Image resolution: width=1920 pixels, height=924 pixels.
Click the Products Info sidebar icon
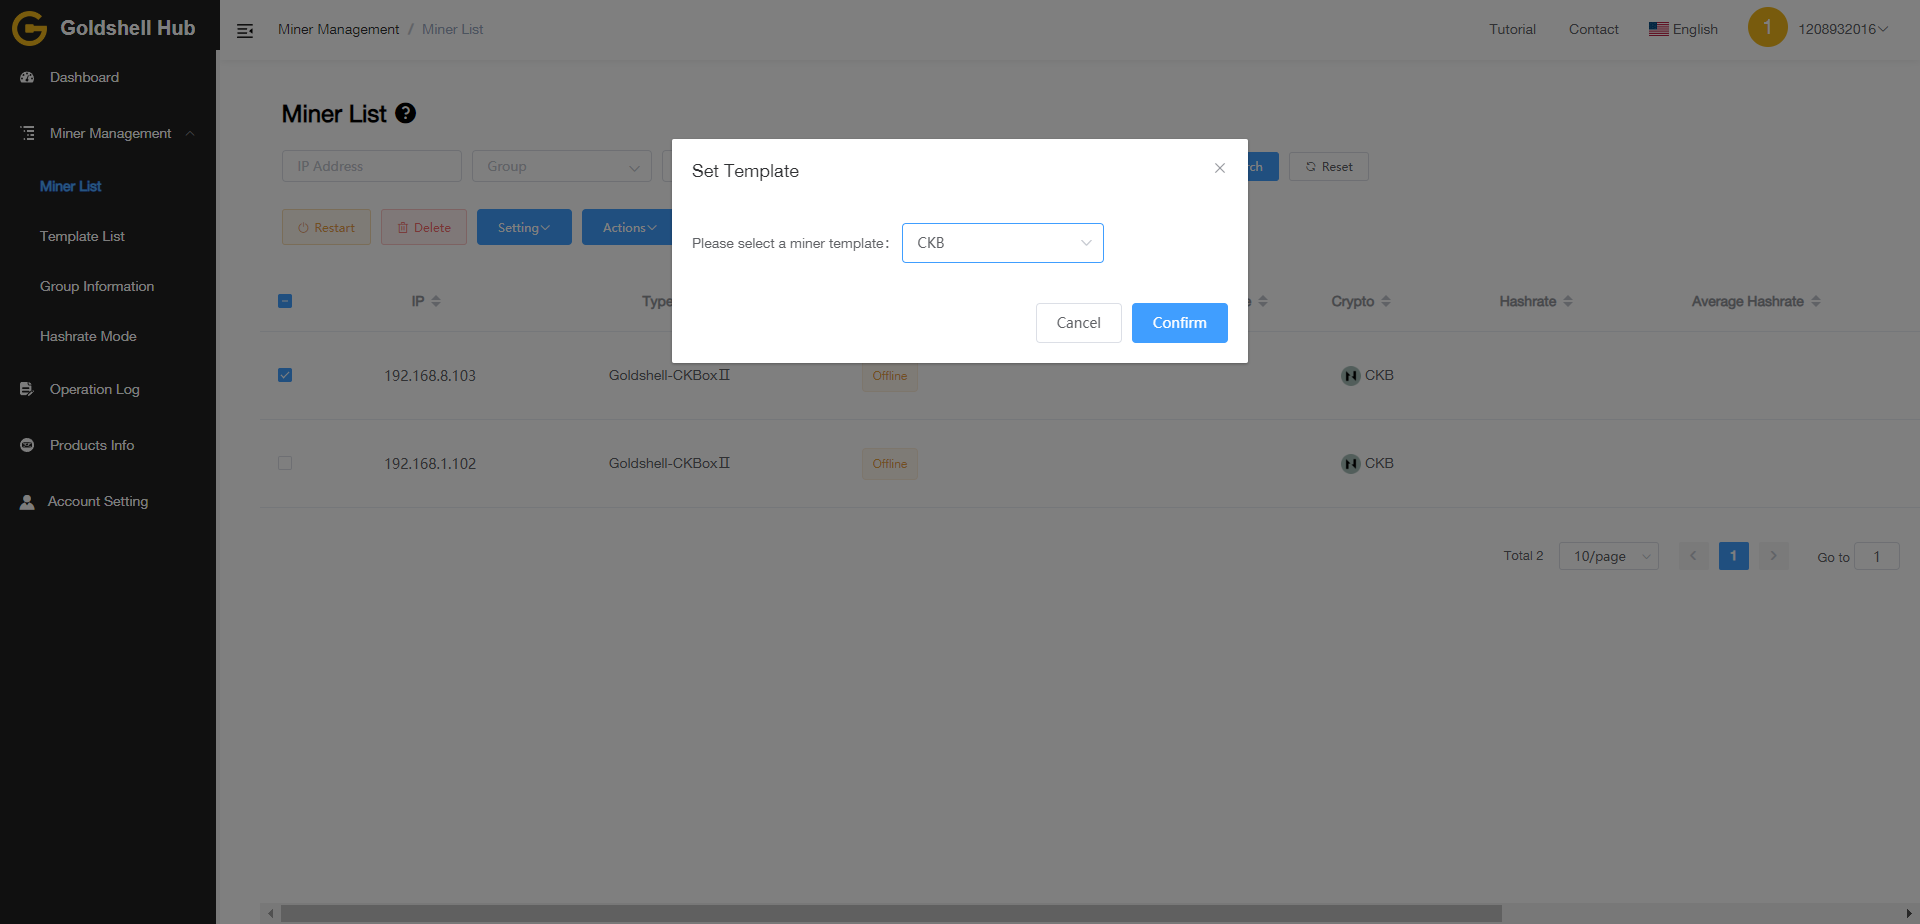[x=27, y=446]
